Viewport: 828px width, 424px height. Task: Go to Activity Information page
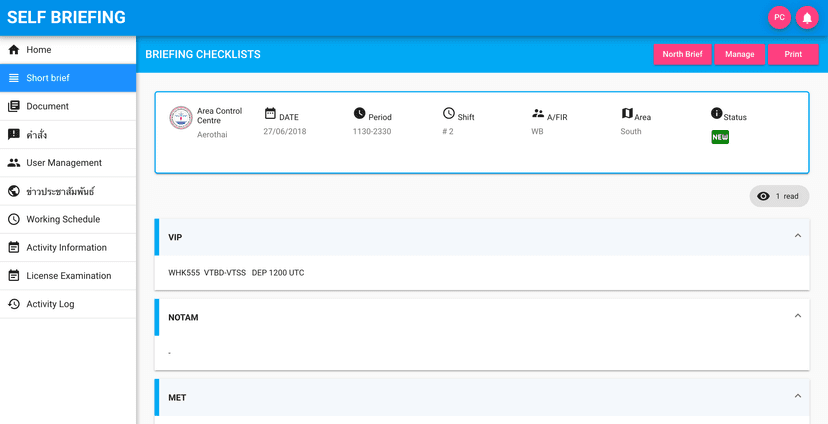(66, 248)
